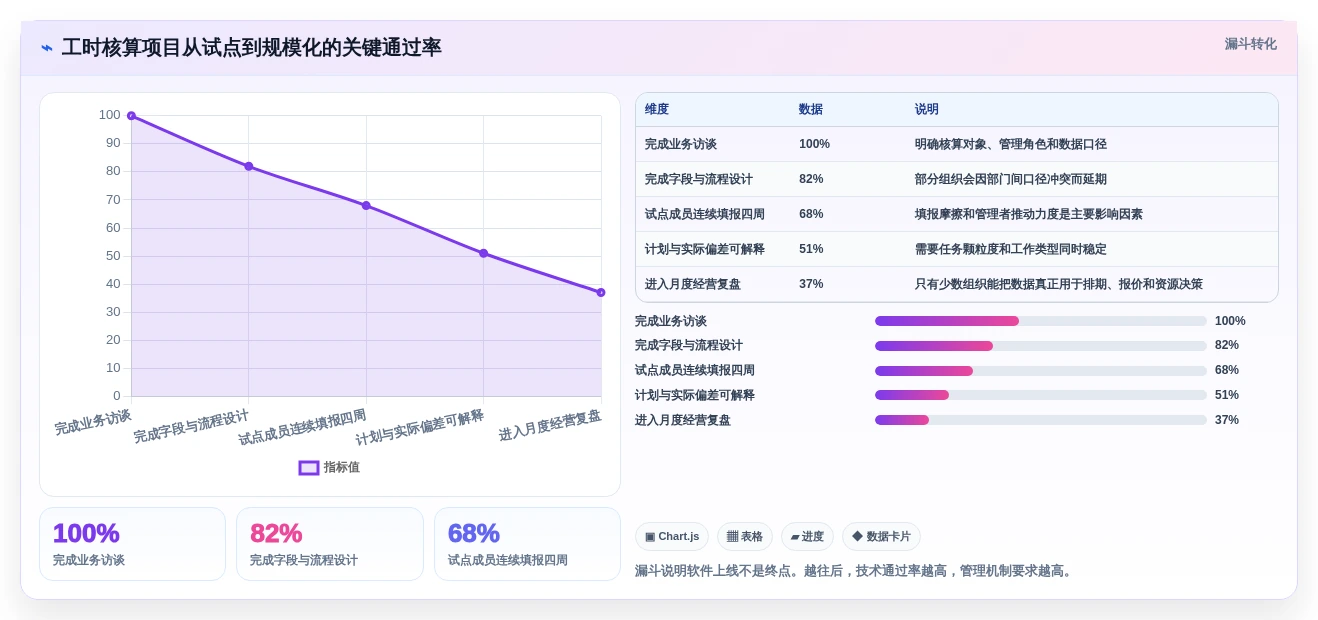
Task: Click the 完成业务访谈 x-axis label
Action: tap(93, 421)
